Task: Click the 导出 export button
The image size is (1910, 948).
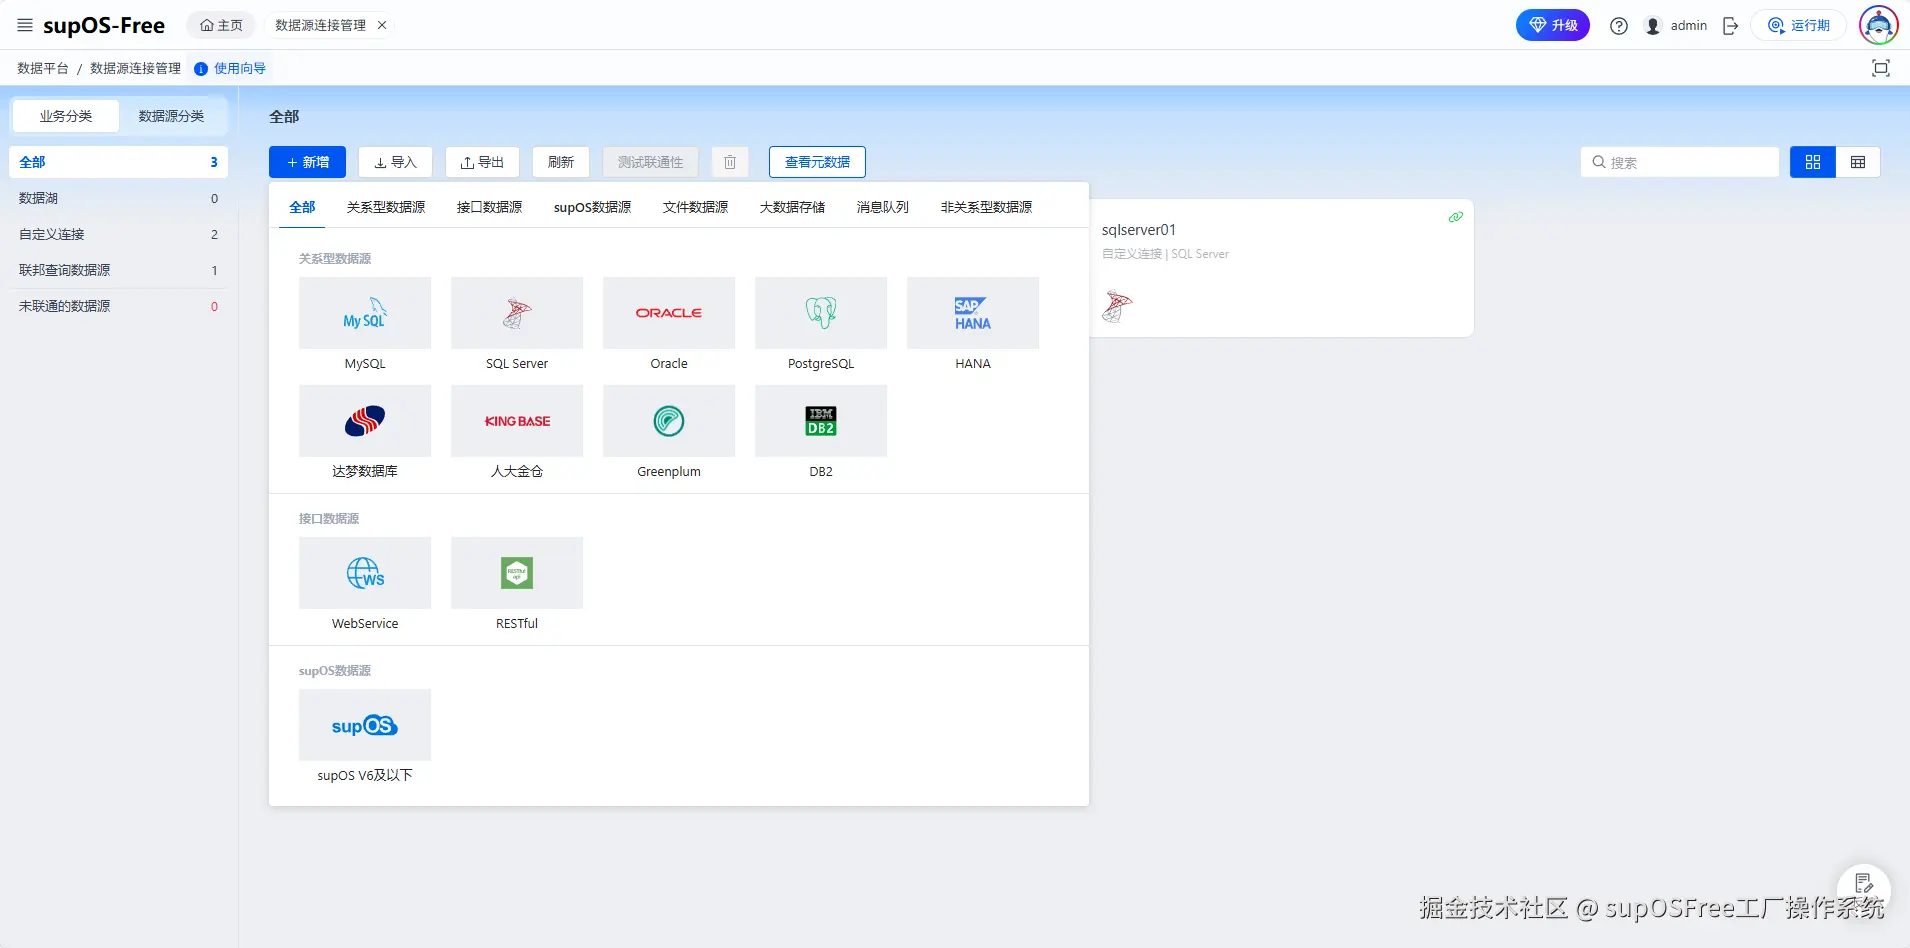Action: pyautogui.click(x=482, y=162)
